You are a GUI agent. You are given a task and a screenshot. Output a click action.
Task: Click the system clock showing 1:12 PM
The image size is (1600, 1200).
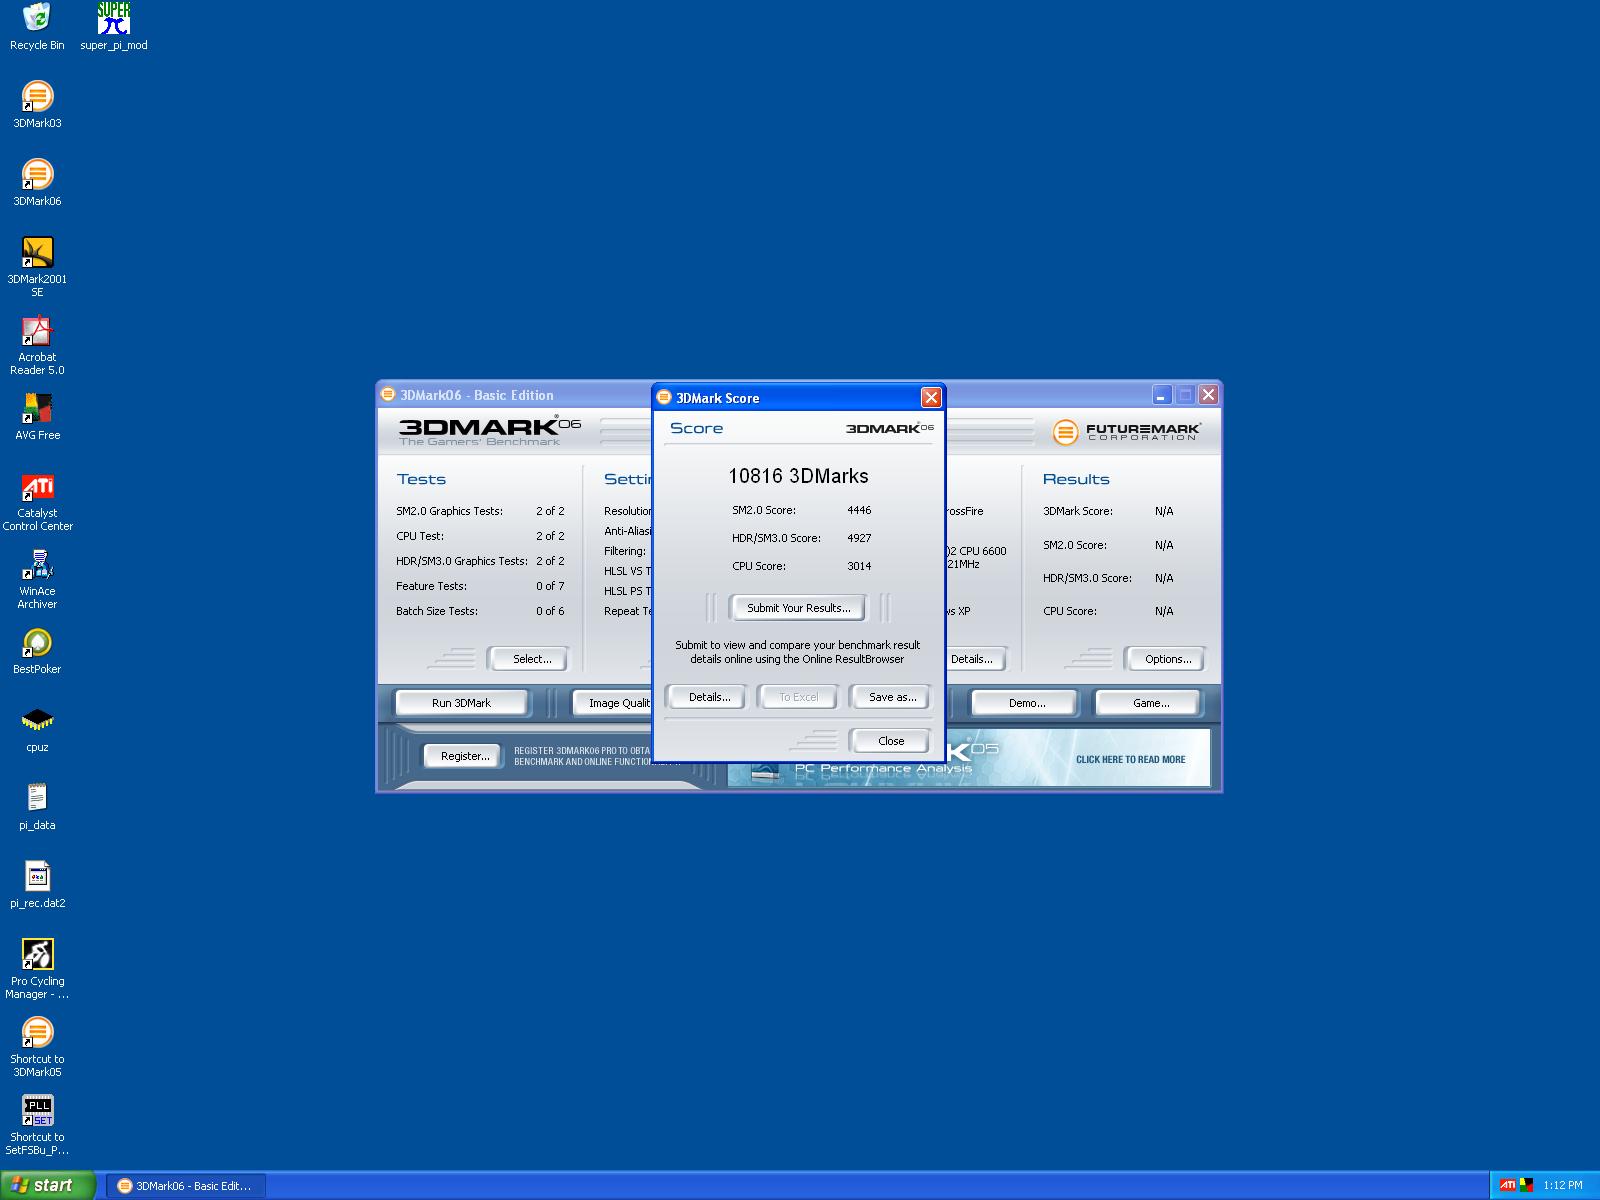pos(1563,1186)
